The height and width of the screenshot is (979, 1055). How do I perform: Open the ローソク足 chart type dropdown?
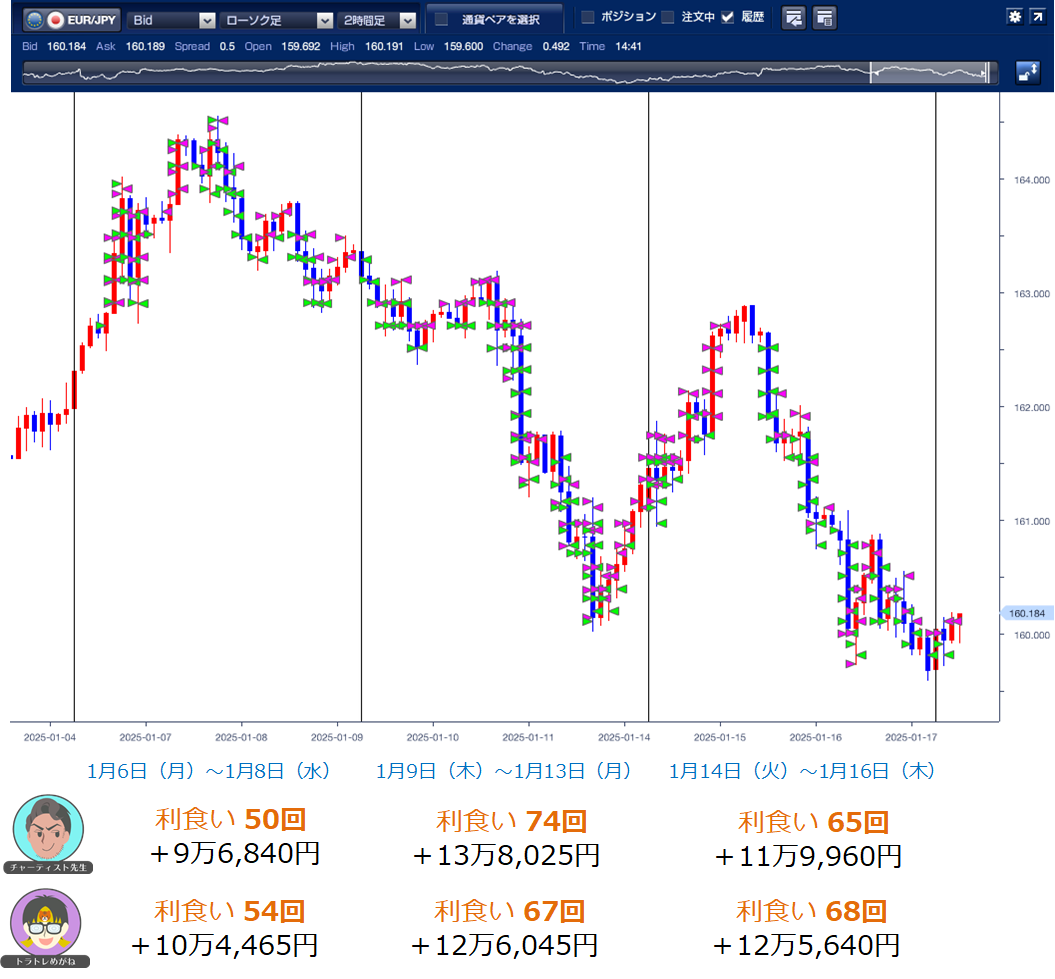278,20
